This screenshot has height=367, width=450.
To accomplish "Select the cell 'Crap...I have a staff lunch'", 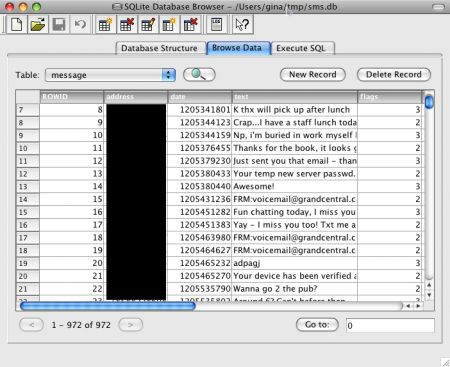I will [295, 123].
